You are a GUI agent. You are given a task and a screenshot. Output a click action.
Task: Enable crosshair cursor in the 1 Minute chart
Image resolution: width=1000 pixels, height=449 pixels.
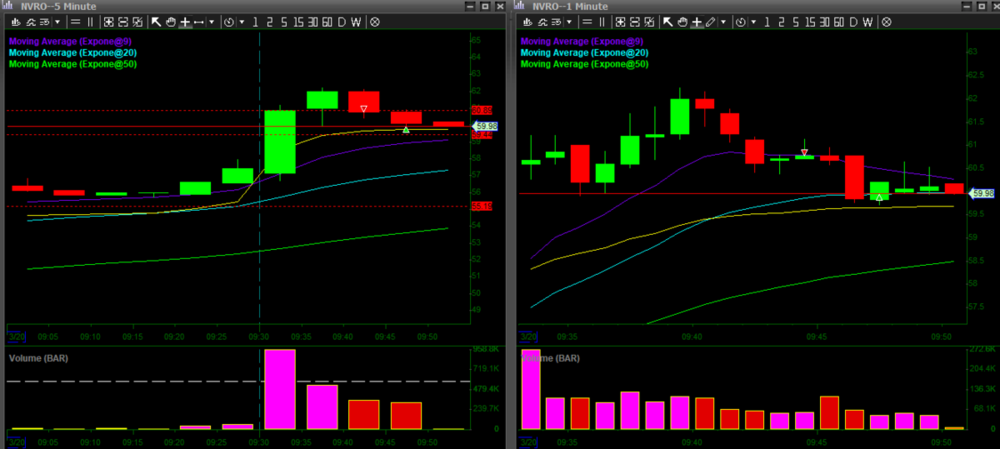(x=697, y=21)
